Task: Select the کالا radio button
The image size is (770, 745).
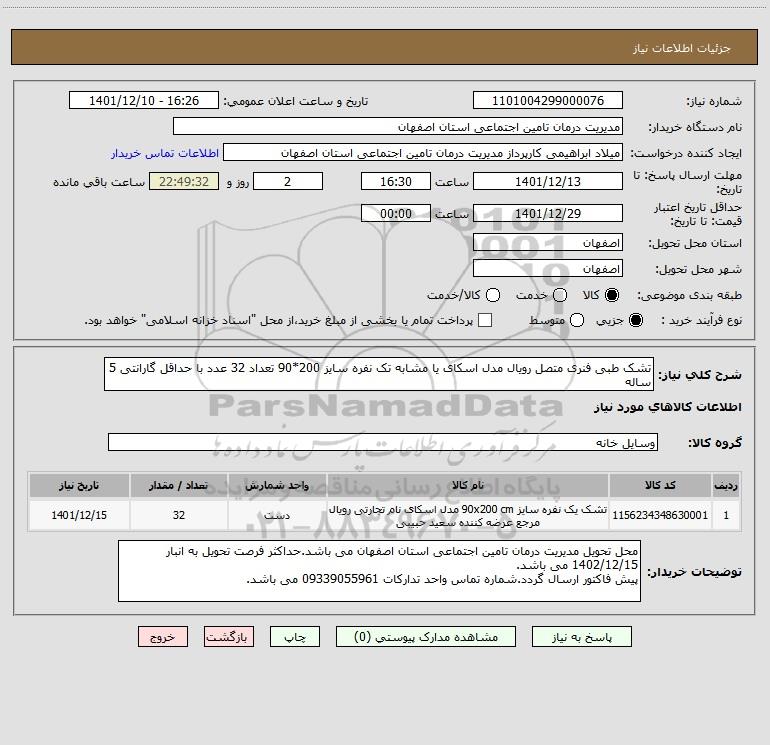Action: [612, 295]
